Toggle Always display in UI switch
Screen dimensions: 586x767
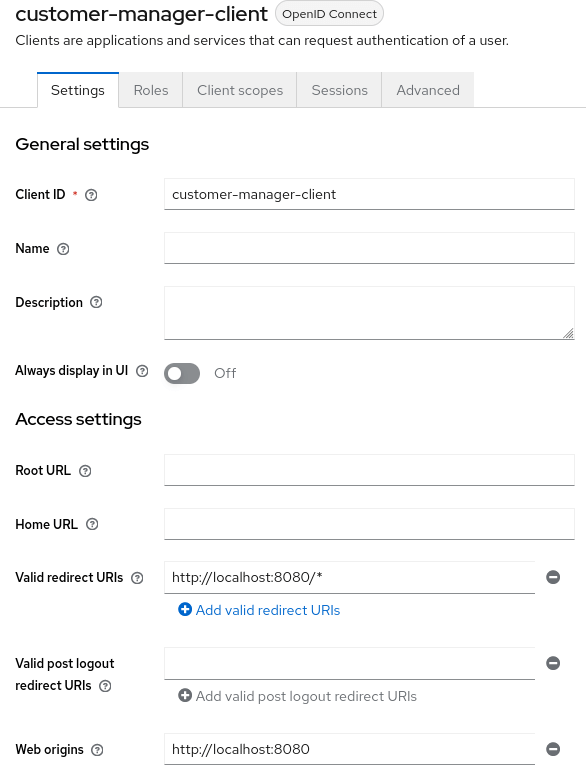(x=182, y=374)
